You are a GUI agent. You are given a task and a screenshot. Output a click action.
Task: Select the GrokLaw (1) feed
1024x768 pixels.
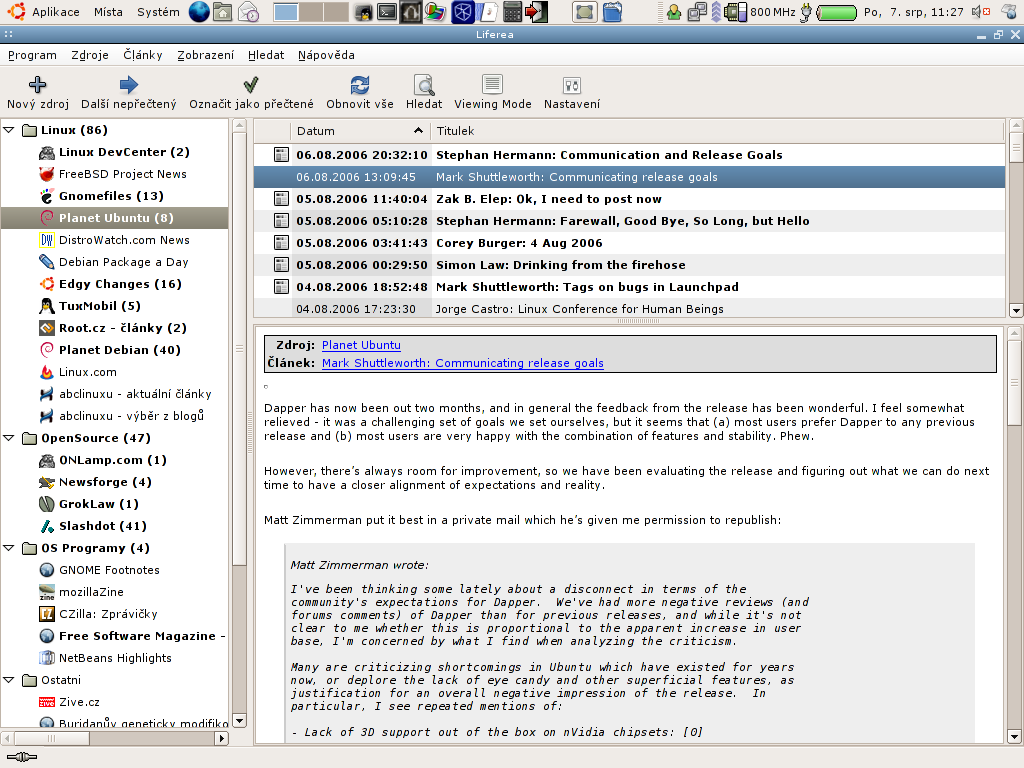click(99, 504)
